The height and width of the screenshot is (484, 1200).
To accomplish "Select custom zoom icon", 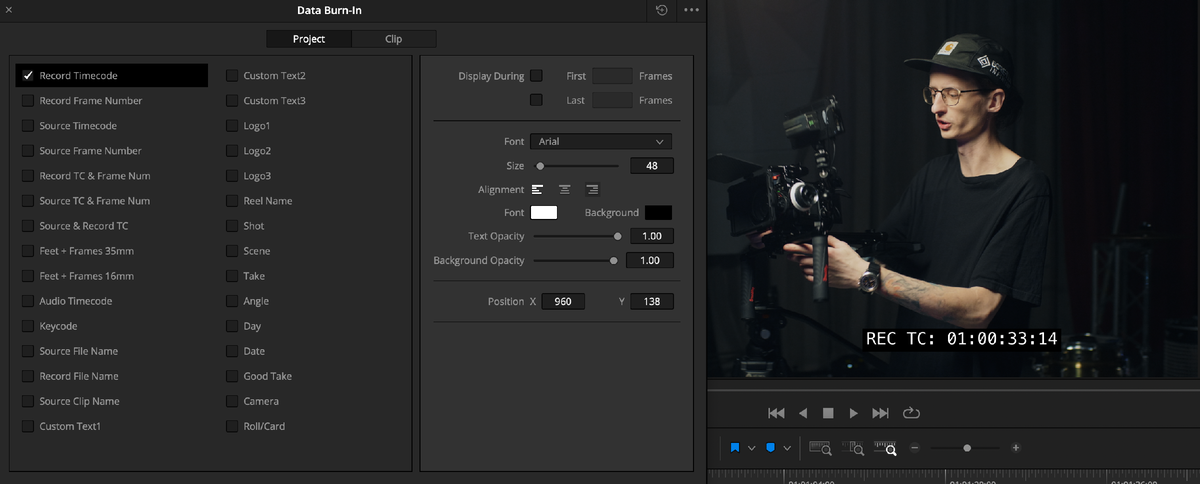I will click(x=886, y=448).
